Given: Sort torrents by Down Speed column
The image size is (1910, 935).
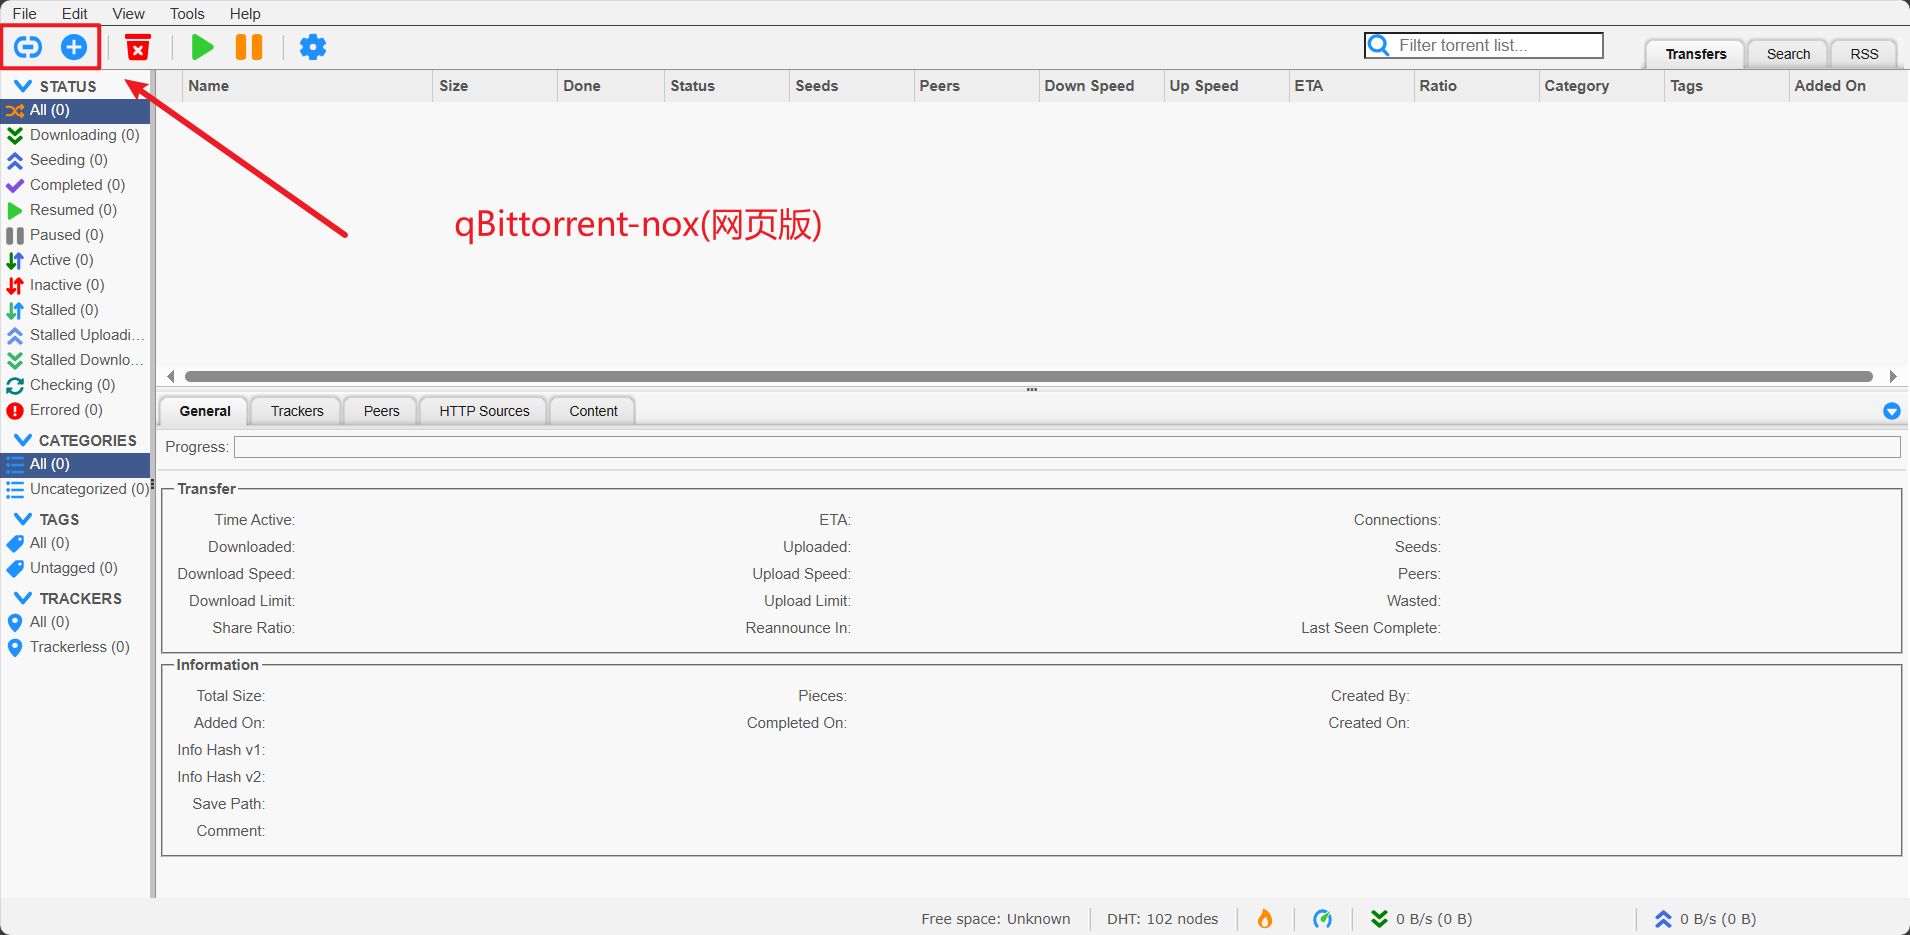Looking at the screenshot, I should [x=1101, y=86].
